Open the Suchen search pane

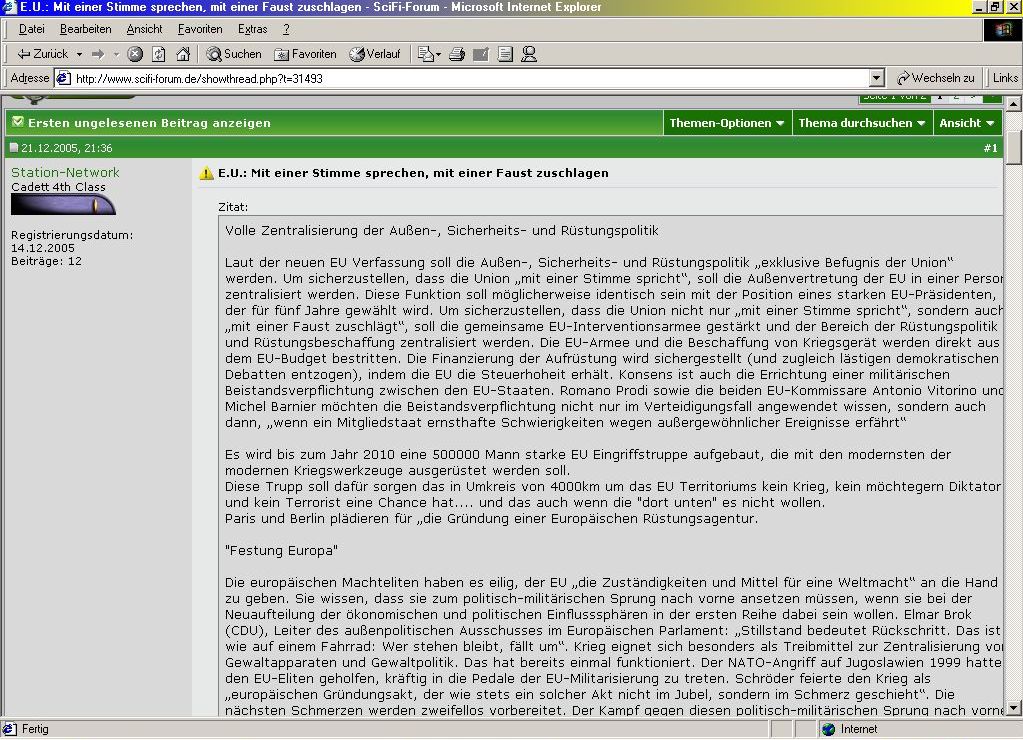pyautogui.click(x=234, y=54)
